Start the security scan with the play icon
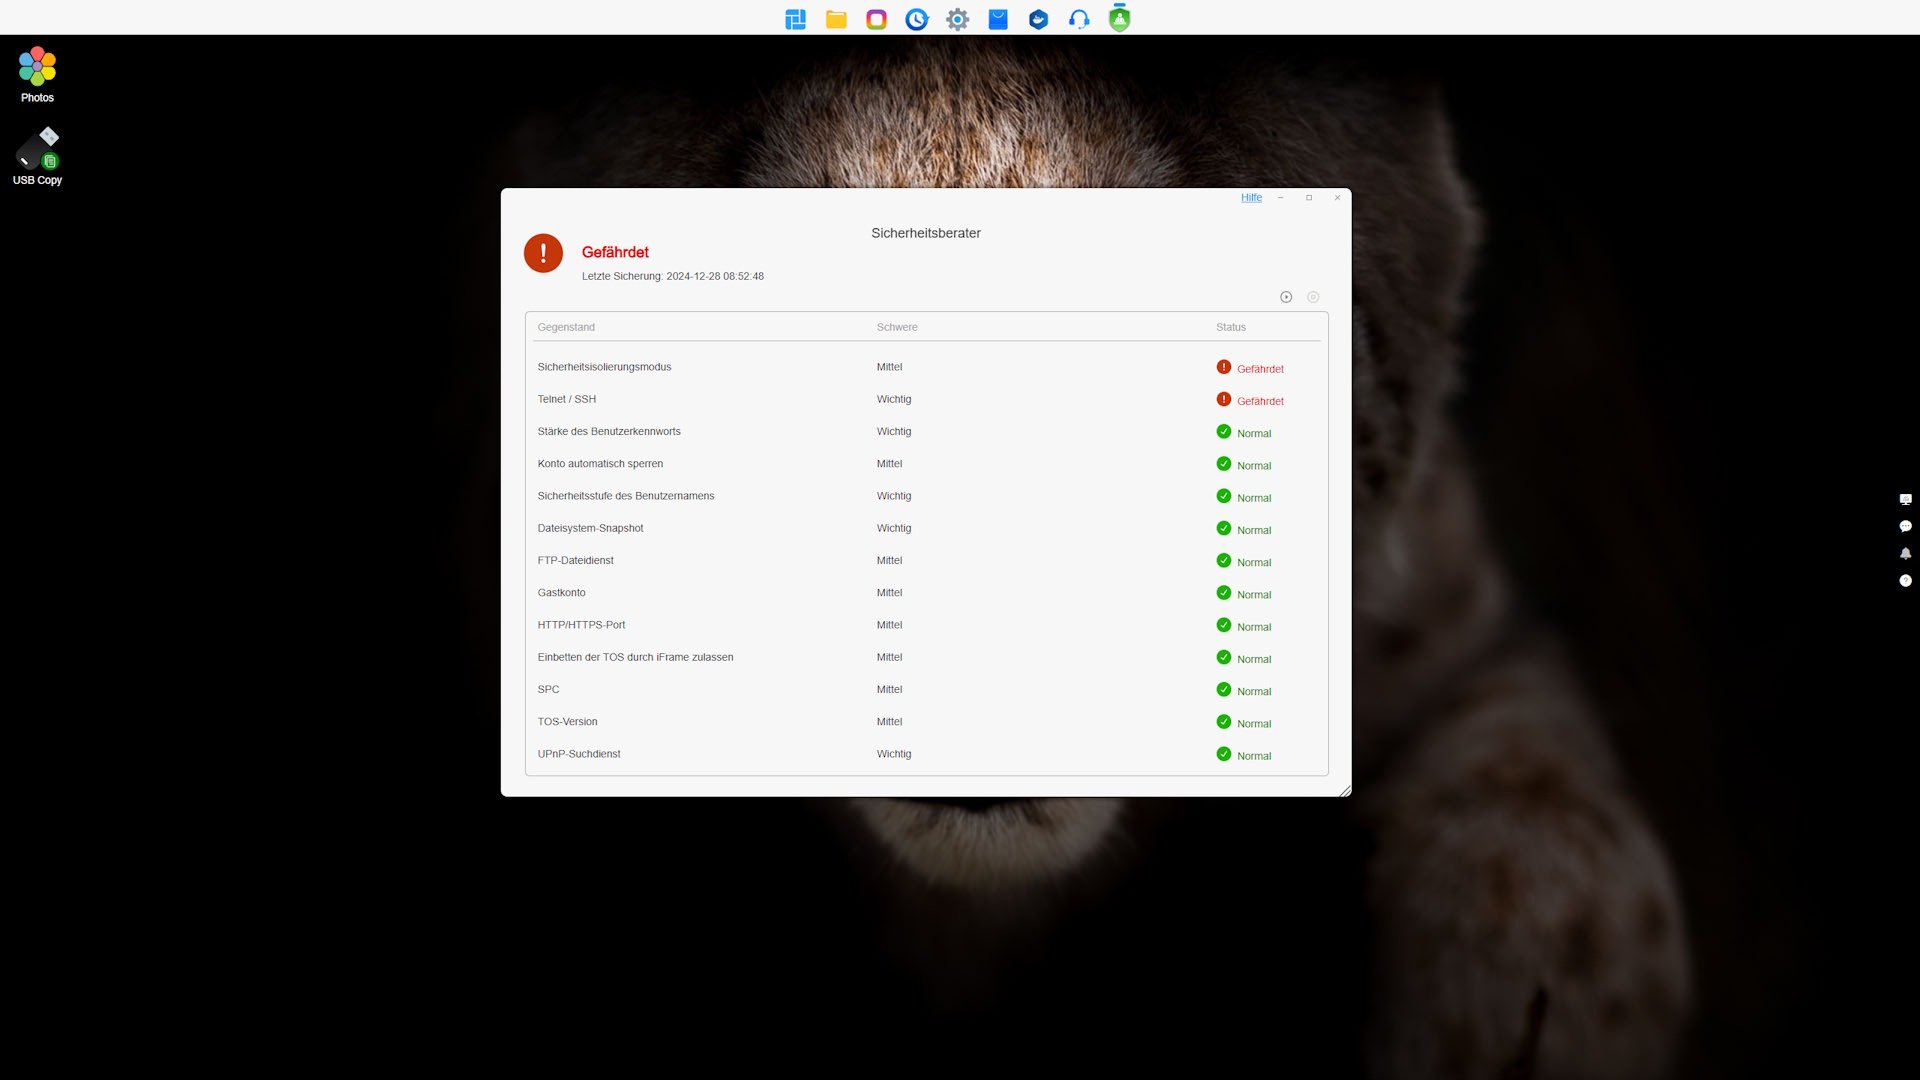This screenshot has height=1080, width=1920. (x=1286, y=297)
